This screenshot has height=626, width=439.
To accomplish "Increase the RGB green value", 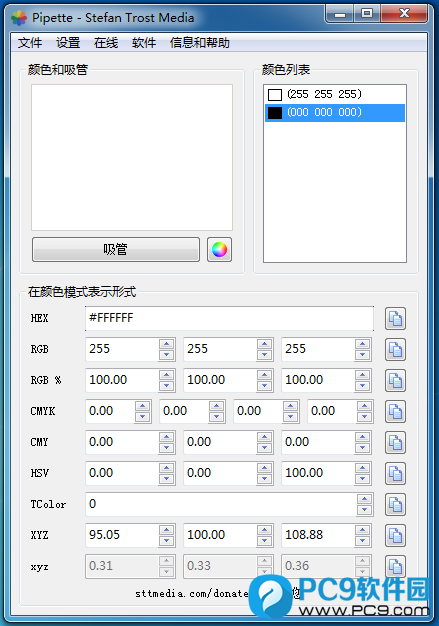I will (x=264, y=344).
